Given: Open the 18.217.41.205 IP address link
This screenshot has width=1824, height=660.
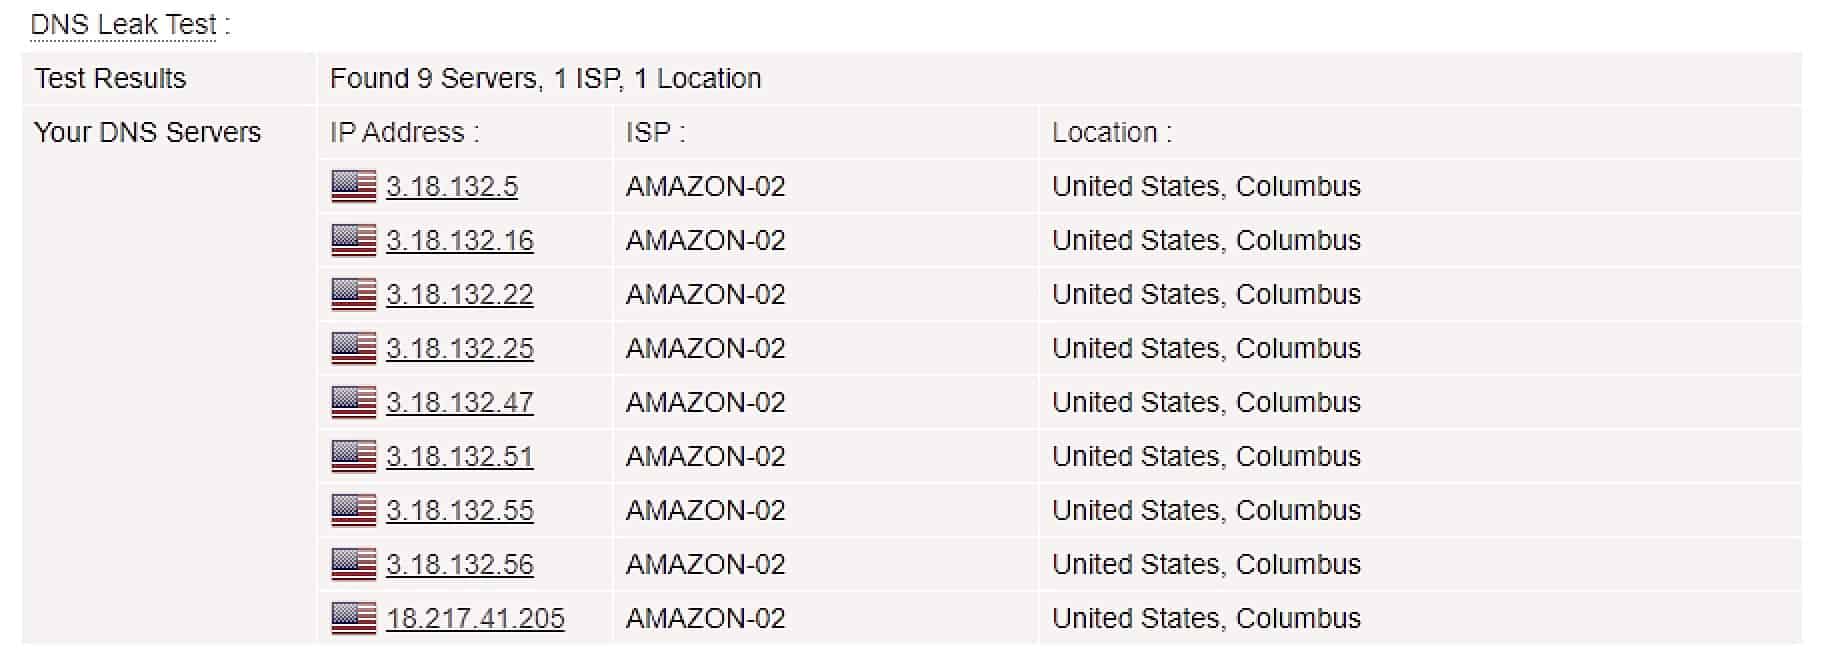Looking at the screenshot, I should click(475, 619).
